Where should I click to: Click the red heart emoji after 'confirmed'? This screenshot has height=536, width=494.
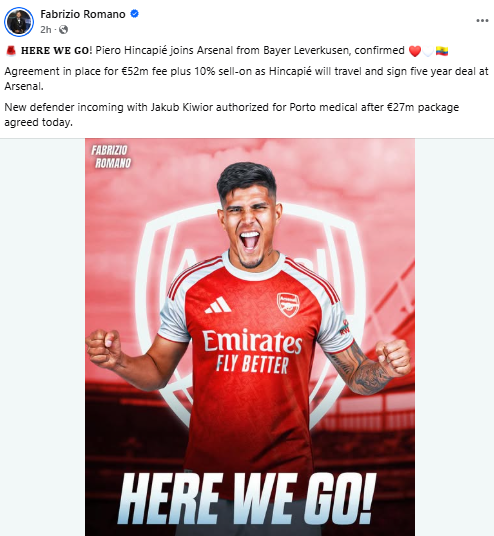(x=415, y=51)
